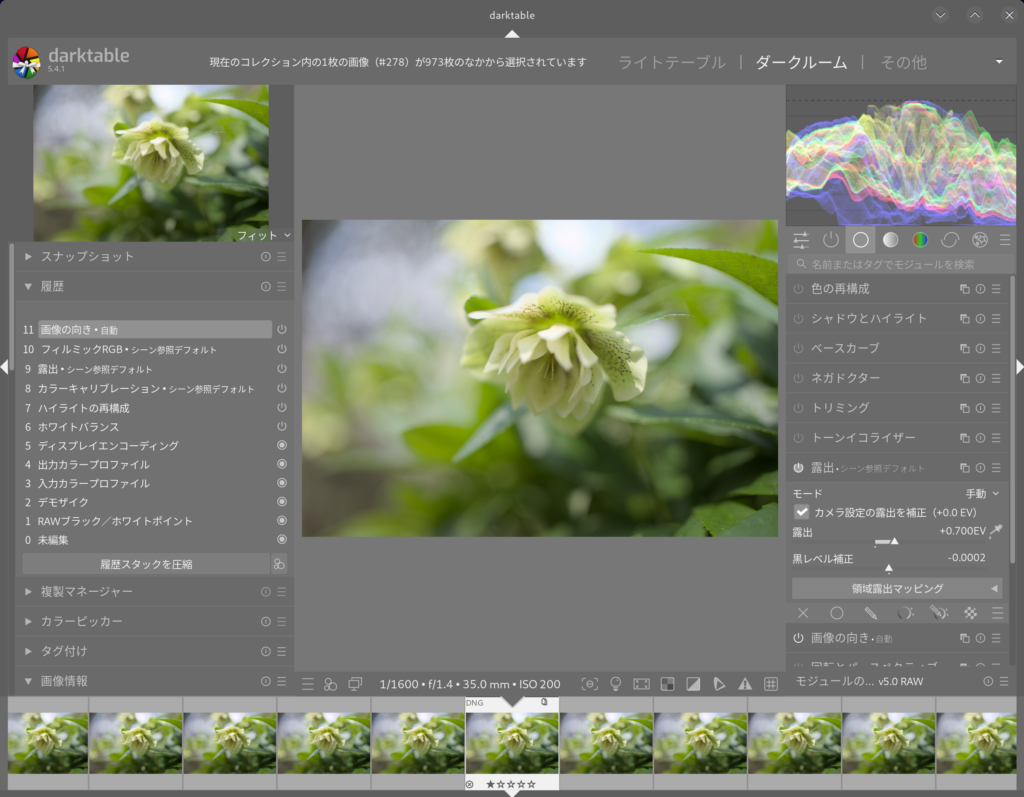1024x797 pixels.
Task: Expand the color picker panel
Action: coord(81,621)
